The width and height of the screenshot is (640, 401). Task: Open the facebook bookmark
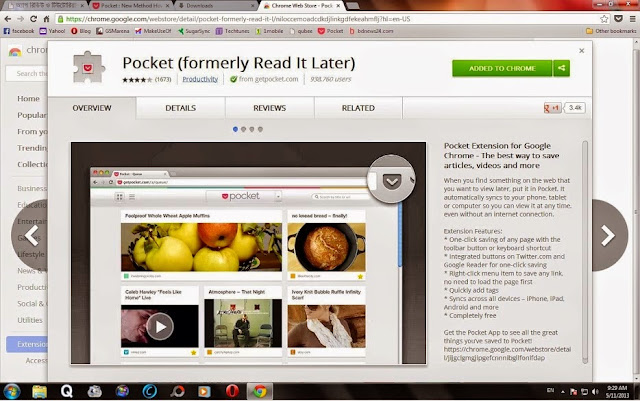pos(19,31)
